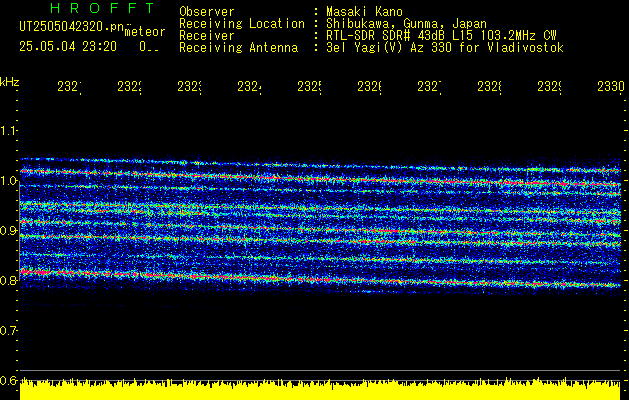Click the 2326 time marker
629x400 pixels.
pos(370,86)
